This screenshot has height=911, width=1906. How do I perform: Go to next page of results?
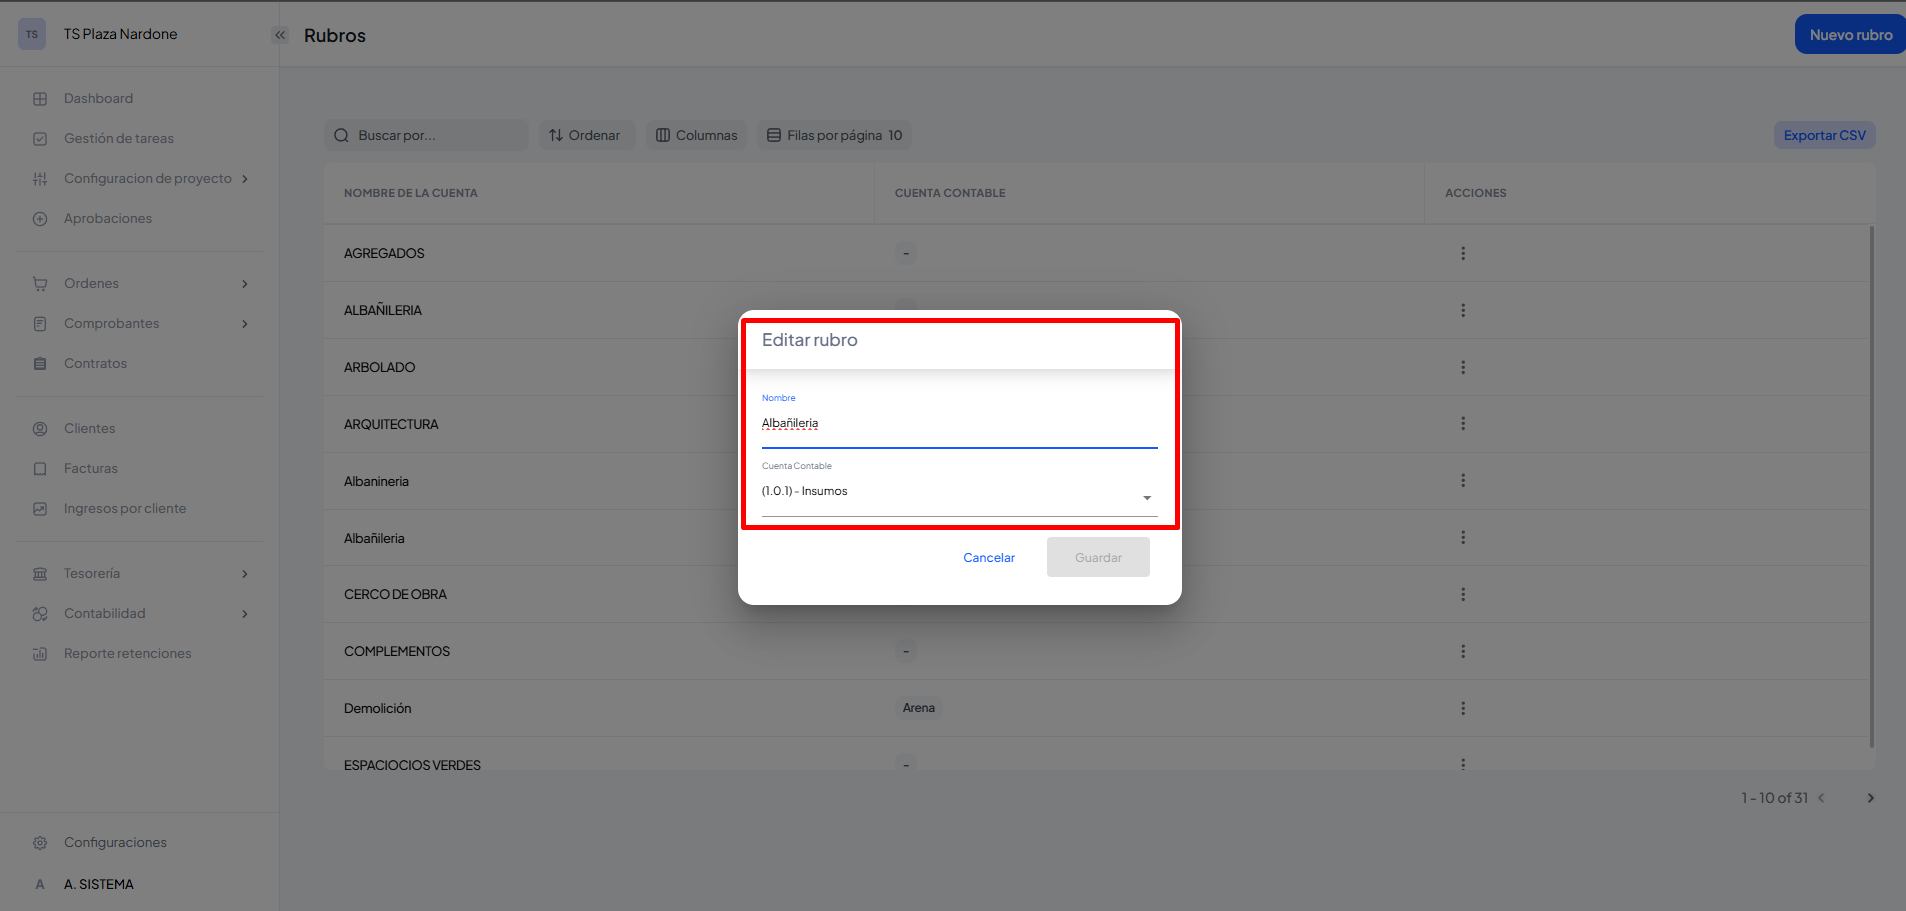click(1870, 798)
